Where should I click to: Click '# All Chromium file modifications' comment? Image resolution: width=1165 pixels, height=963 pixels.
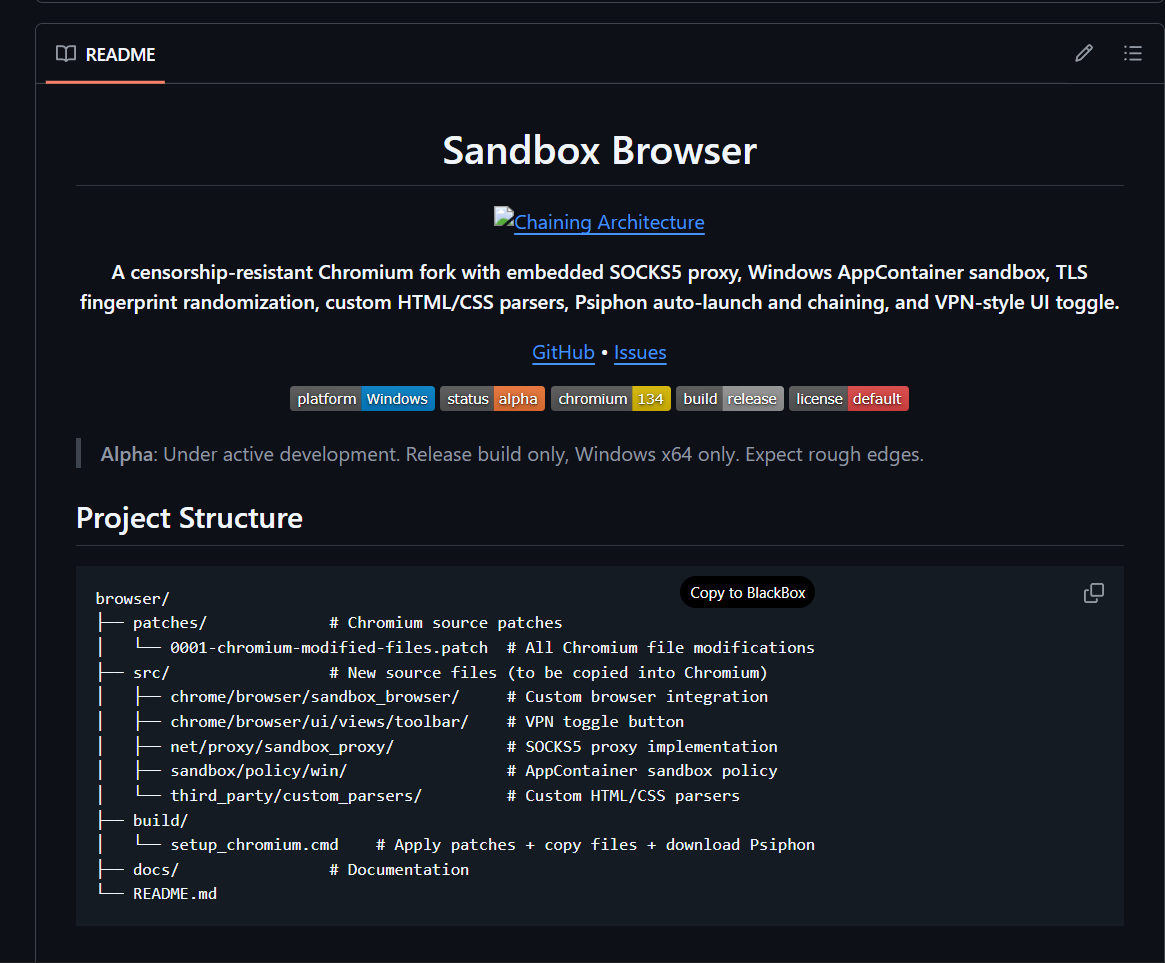click(661, 647)
